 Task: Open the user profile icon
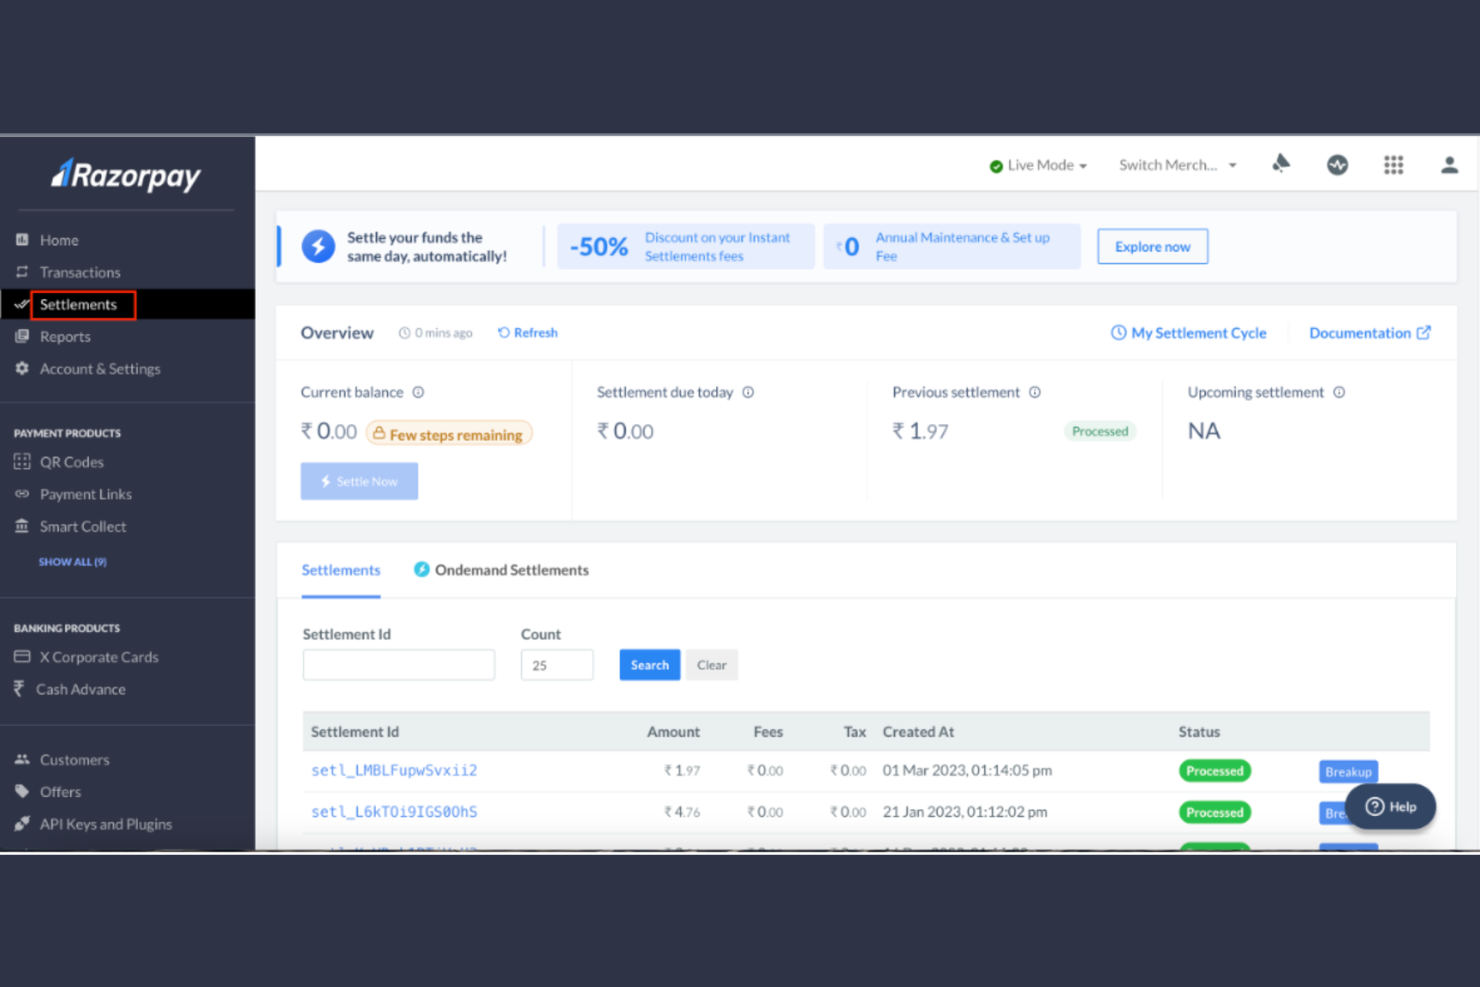(1449, 164)
